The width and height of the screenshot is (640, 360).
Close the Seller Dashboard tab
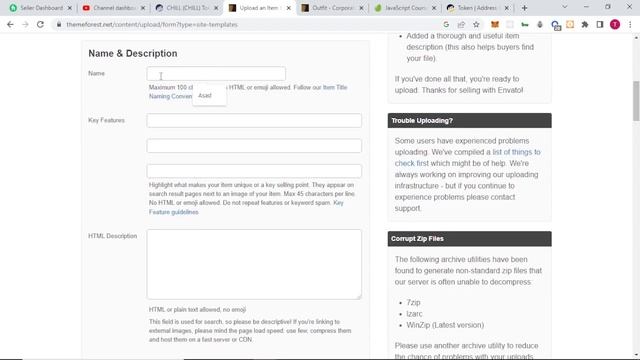point(70,8)
